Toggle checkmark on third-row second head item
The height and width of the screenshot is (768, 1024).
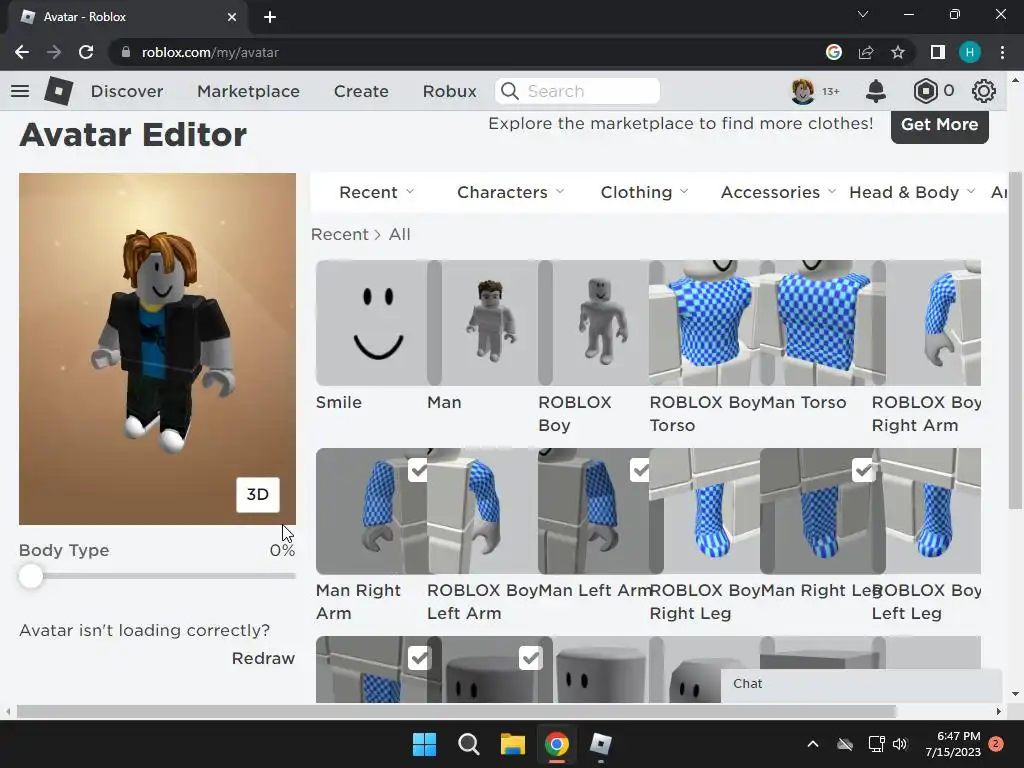pyautogui.click(x=530, y=658)
